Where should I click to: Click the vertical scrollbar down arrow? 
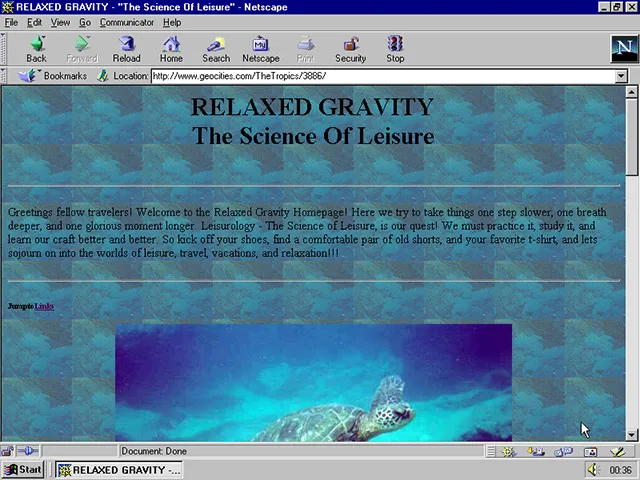click(631, 435)
